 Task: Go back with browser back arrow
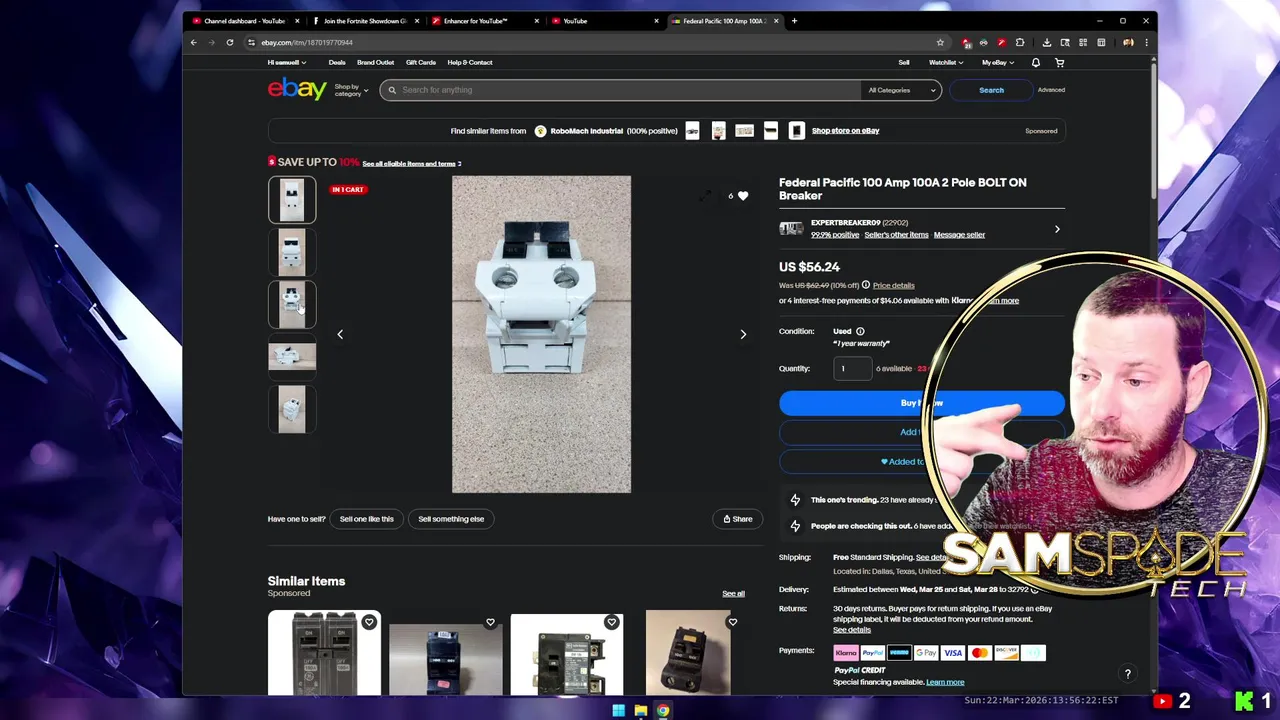(x=194, y=42)
